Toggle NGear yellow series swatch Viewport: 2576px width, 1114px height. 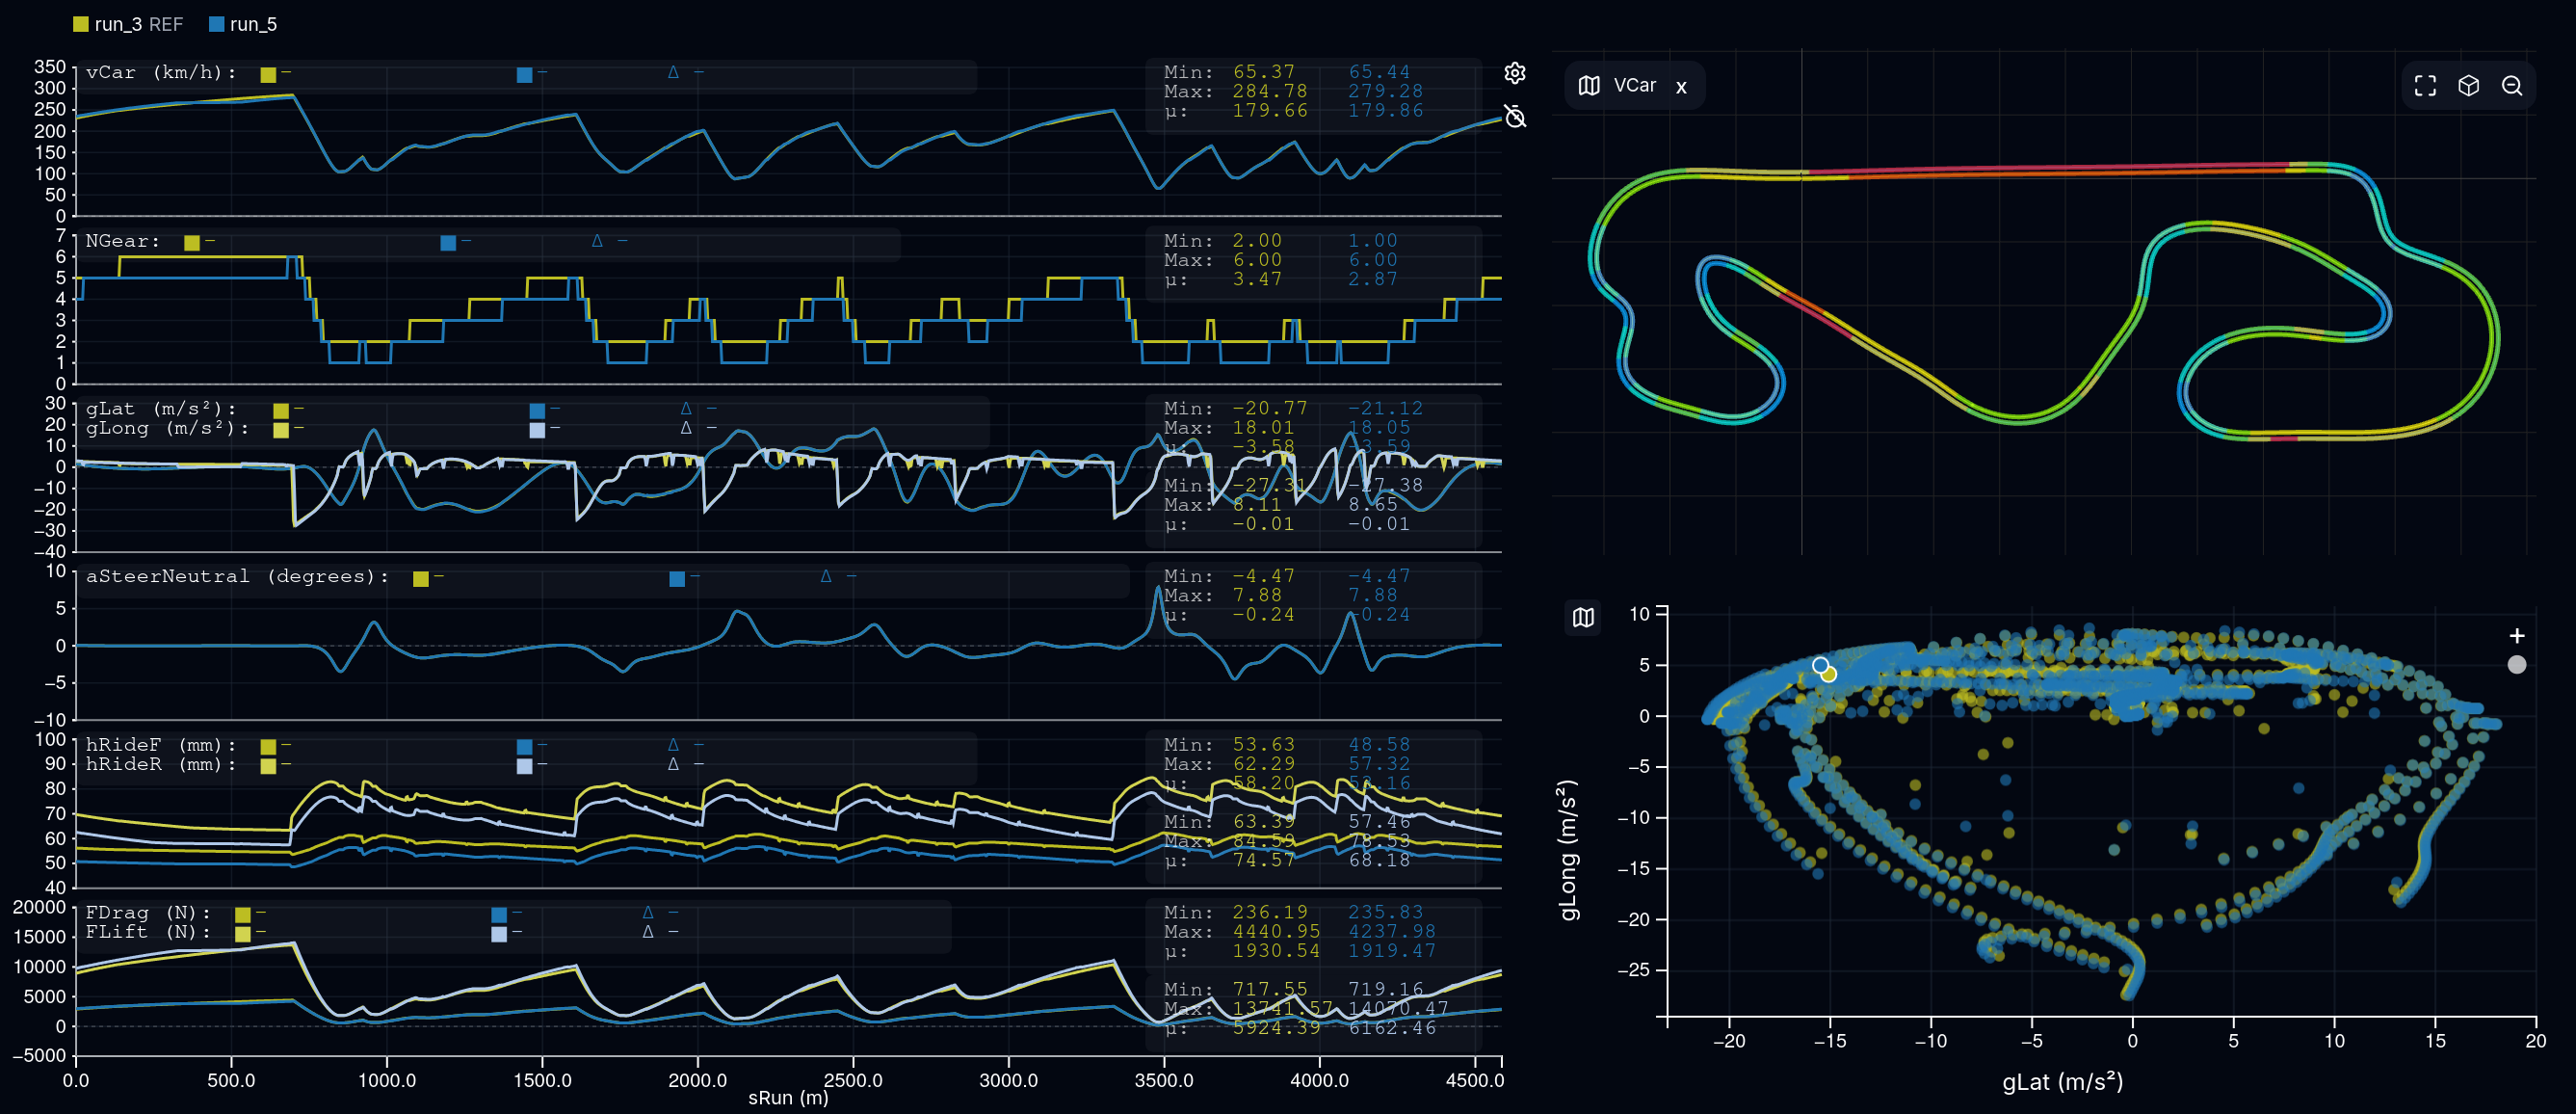coord(192,242)
